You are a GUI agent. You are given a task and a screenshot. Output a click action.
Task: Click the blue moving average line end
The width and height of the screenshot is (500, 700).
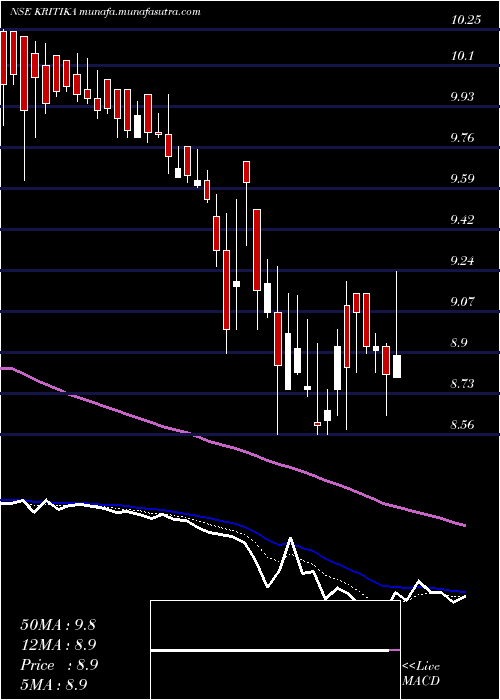click(x=465, y=592)
